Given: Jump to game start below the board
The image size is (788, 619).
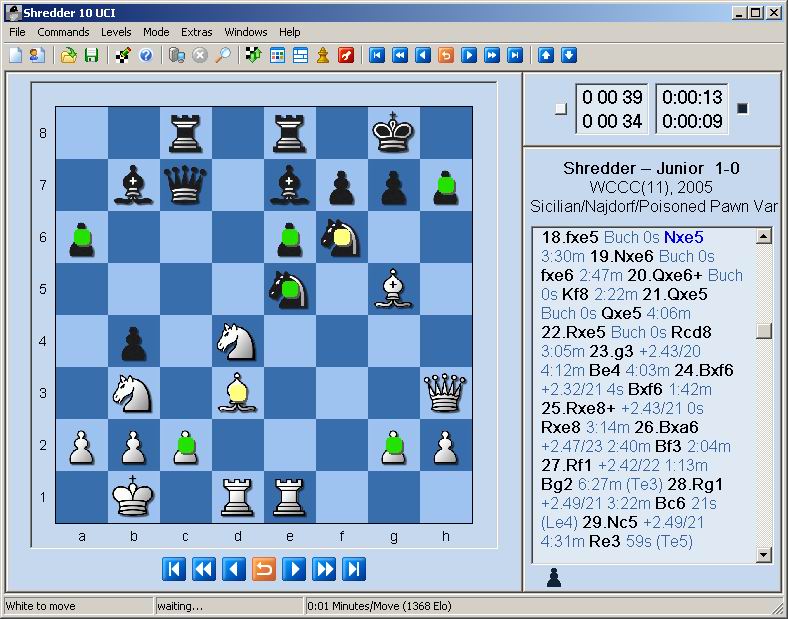Looking at the screenshot, I should click(174, 569).
